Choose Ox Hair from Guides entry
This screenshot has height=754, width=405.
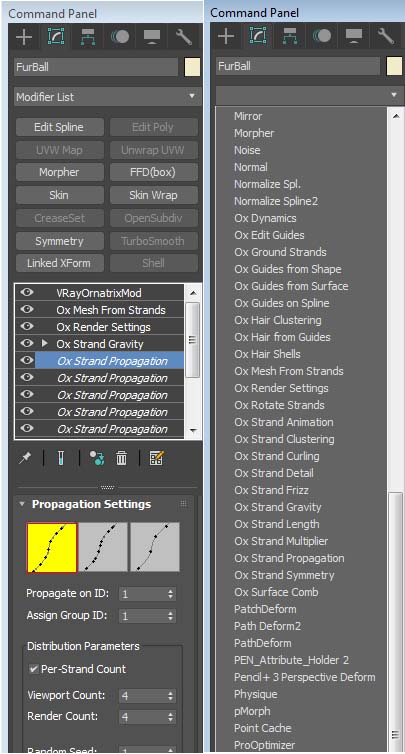(282, 337)
